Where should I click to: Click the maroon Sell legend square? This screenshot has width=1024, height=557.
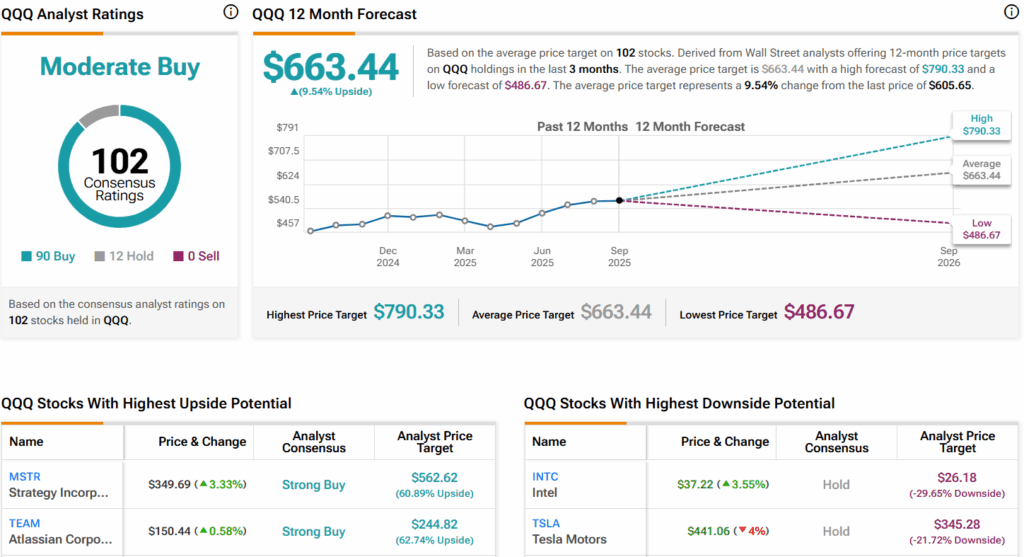(179, 256)
